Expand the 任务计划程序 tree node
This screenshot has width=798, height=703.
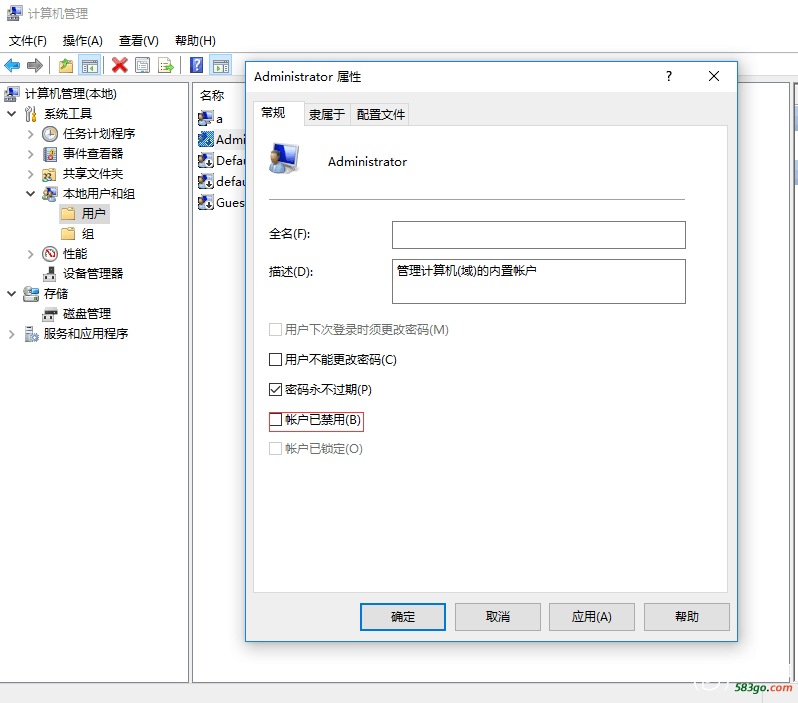(31, 134)
